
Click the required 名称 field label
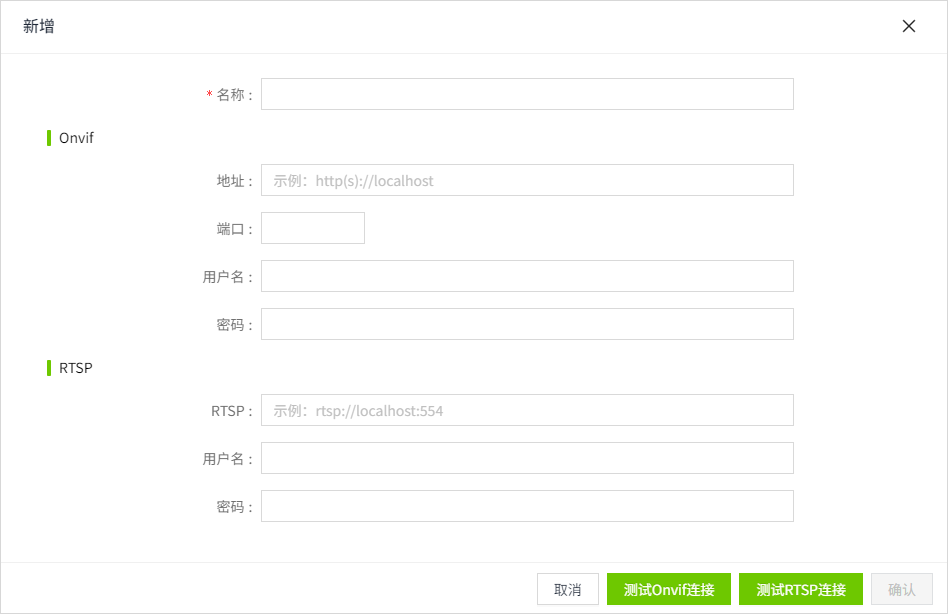[x=230, y=95]
